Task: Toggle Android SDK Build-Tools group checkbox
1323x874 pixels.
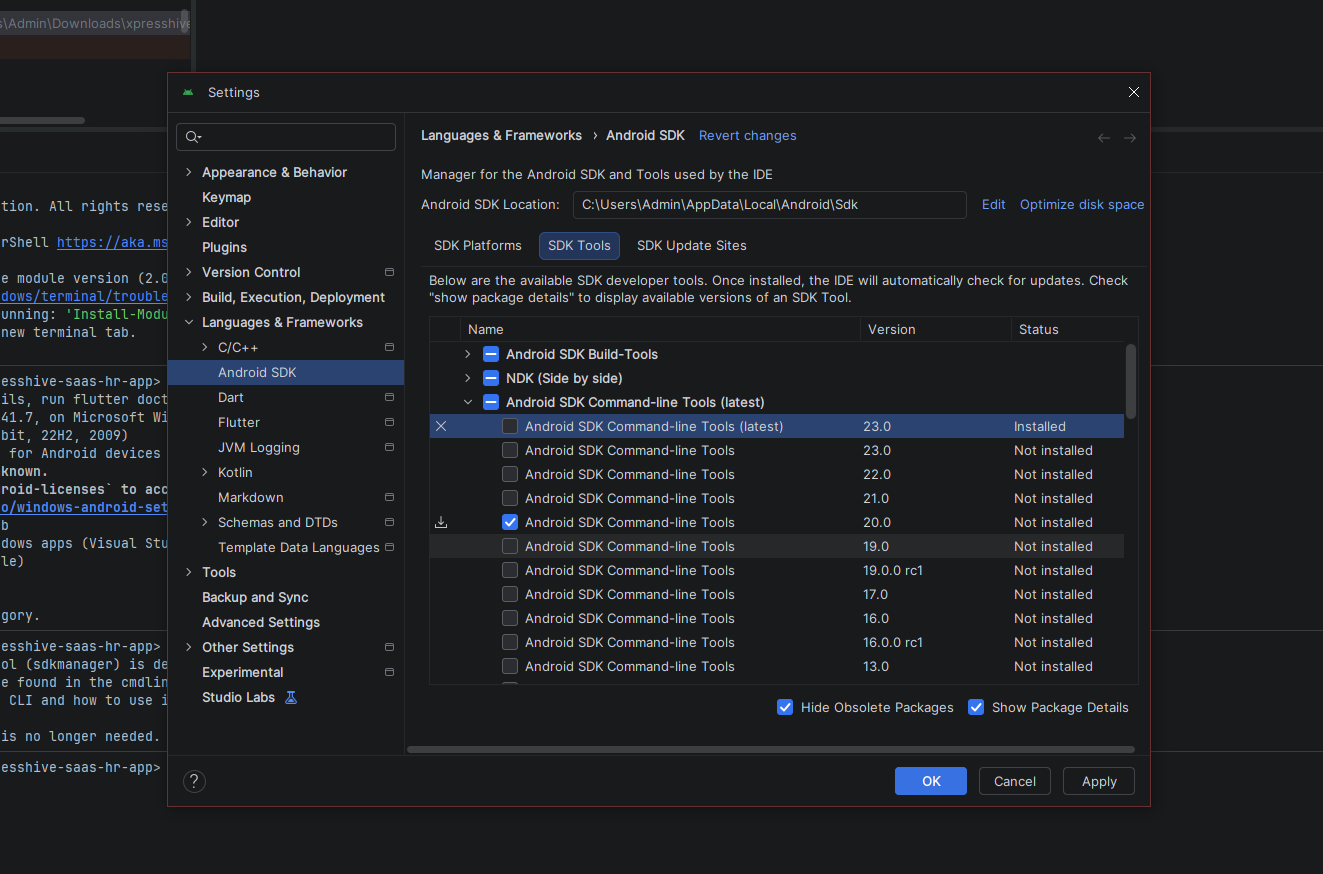Action: tap(491, 354)
